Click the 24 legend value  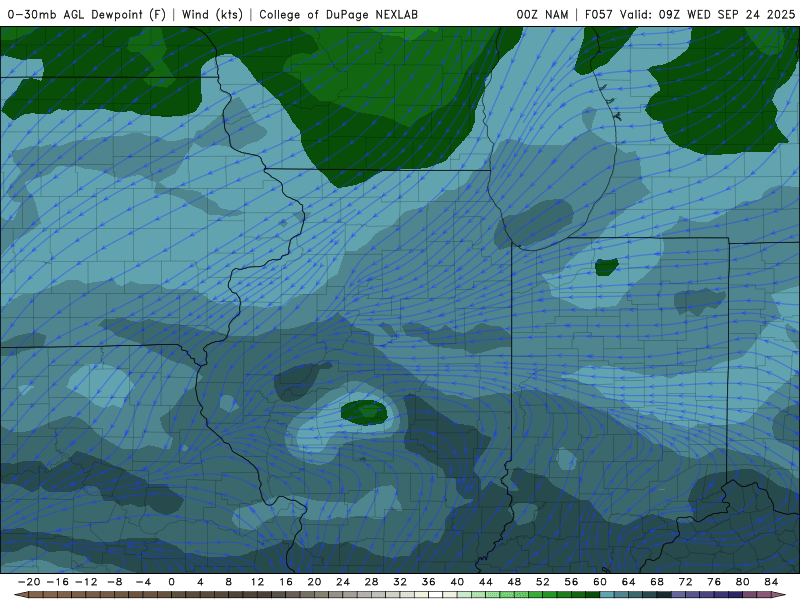point(343,582)
